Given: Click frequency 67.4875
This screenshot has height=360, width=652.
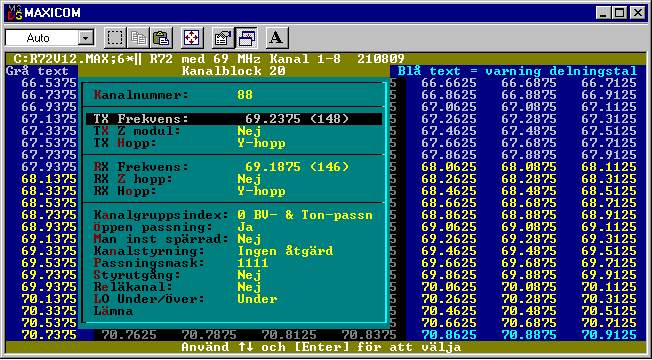Looking at the screenshot, I should tap(529, 131).
